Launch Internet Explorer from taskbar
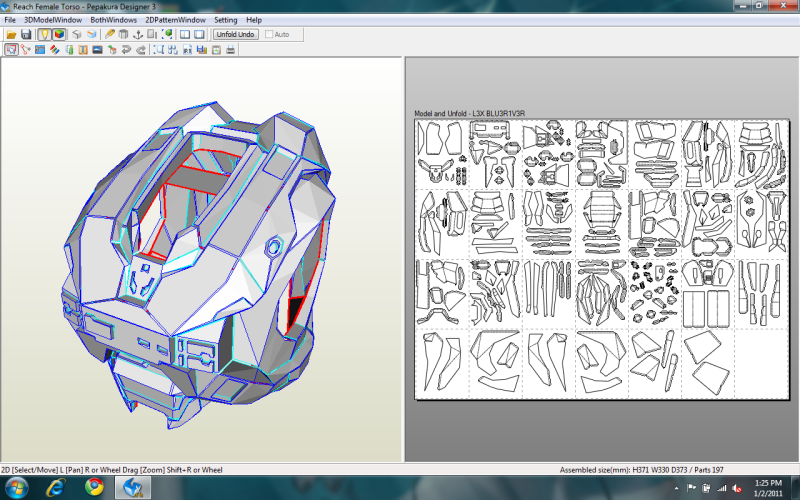The width and height of the screenshot is (800, 500). [55, 488]
